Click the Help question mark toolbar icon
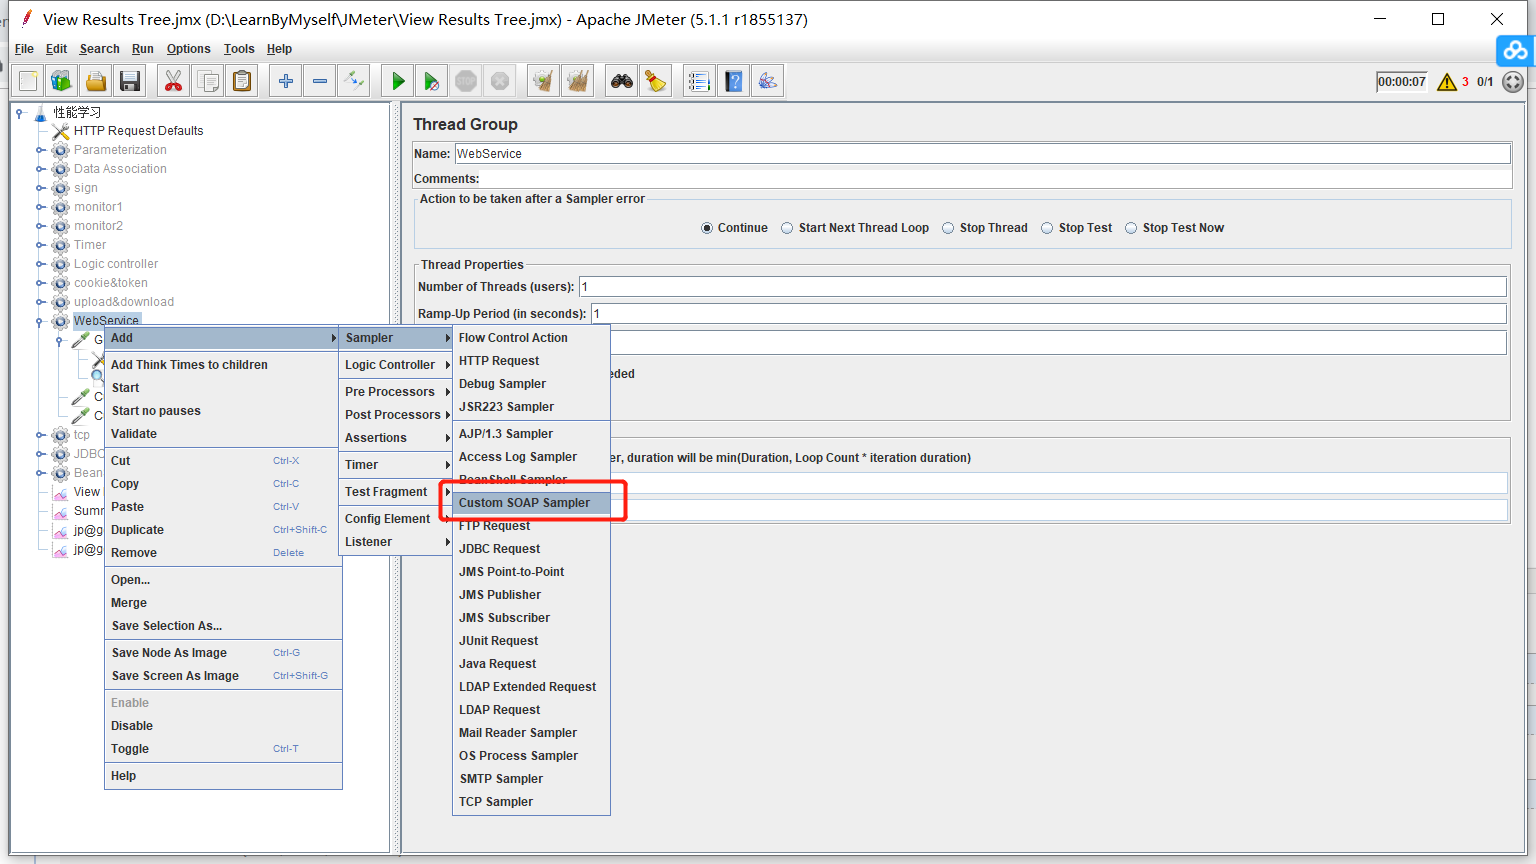The image size is (1536, 864). pyautogui.click(x=734, y=81)
